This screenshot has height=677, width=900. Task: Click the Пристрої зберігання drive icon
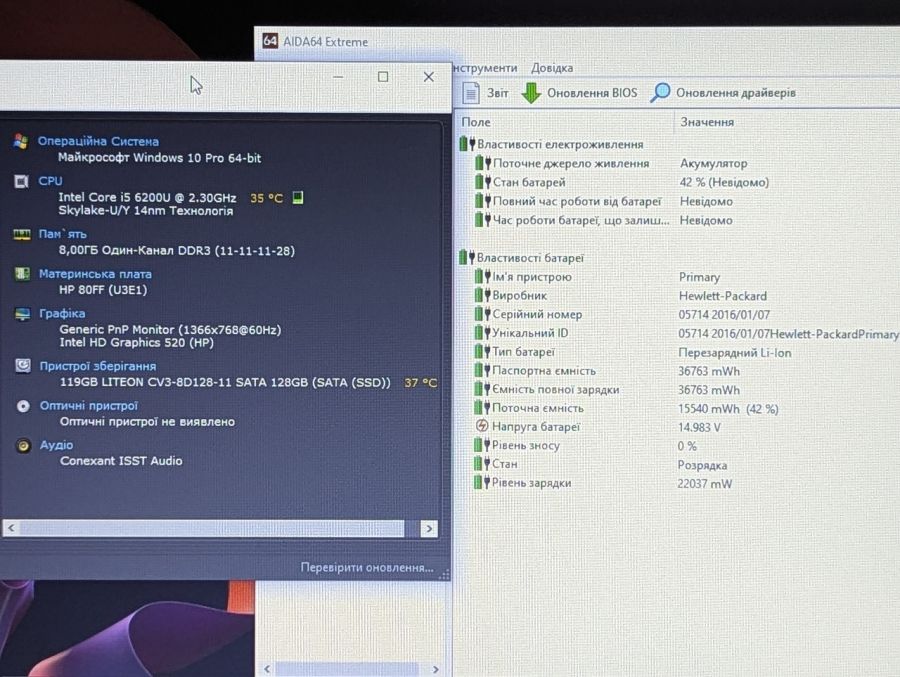23,366
